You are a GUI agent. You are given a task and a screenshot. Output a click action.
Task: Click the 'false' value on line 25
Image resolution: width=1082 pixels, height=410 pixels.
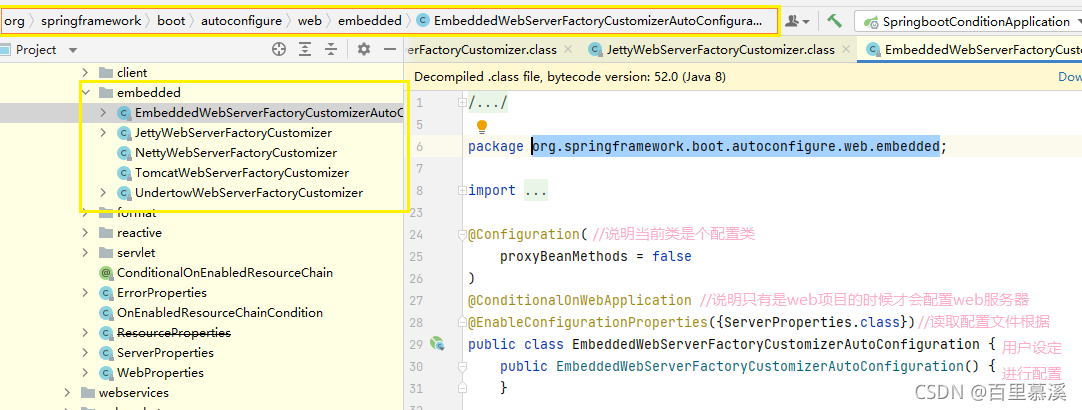tap(671, 256)
